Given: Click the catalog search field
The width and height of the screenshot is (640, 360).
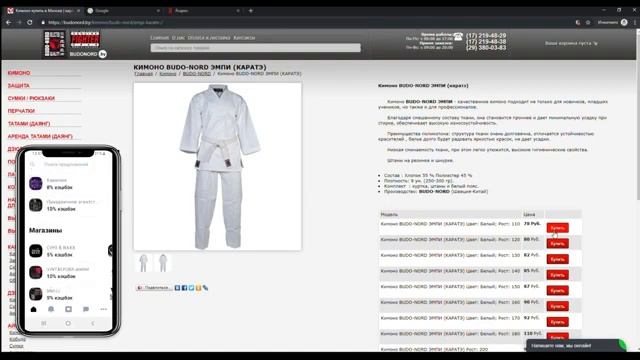Looking at the screenshot, I should coord(256,48).
